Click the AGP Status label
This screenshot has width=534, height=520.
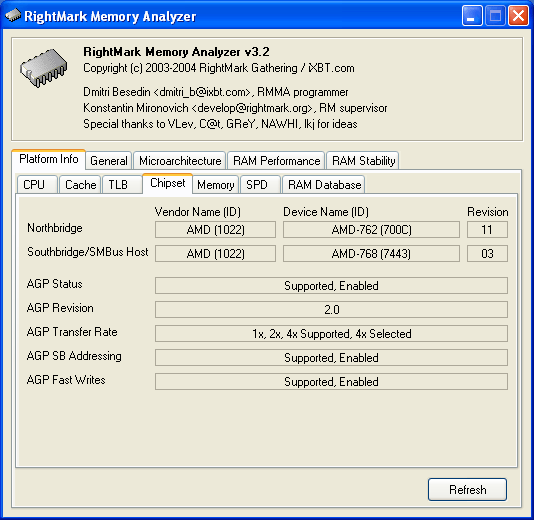tap(54, 284)
